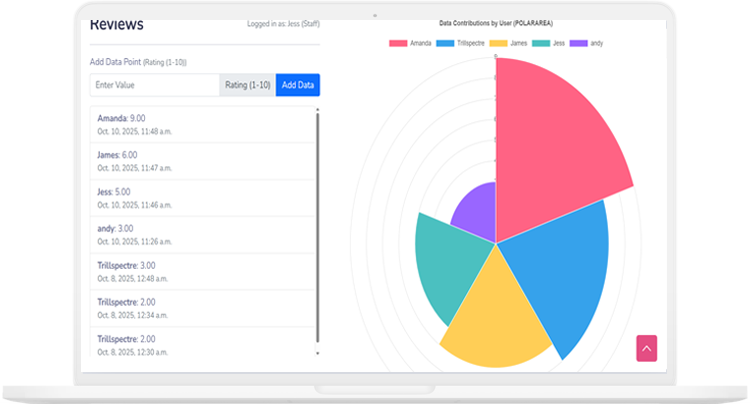Select the Trillspectre 3.00 review entry
The image size is (750, 404).
pyautogui.click(x=200, y=272)
